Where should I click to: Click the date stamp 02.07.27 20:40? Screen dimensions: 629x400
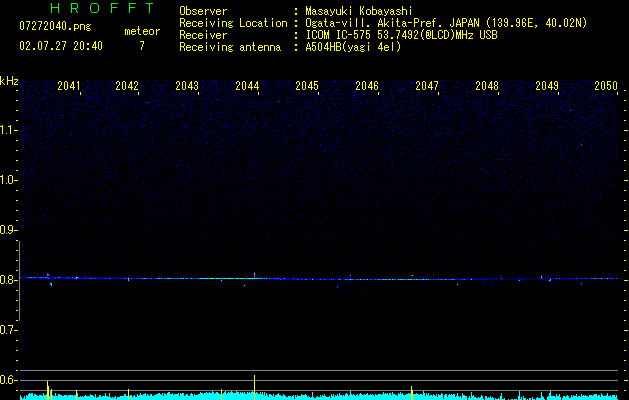tap(61, 46)
